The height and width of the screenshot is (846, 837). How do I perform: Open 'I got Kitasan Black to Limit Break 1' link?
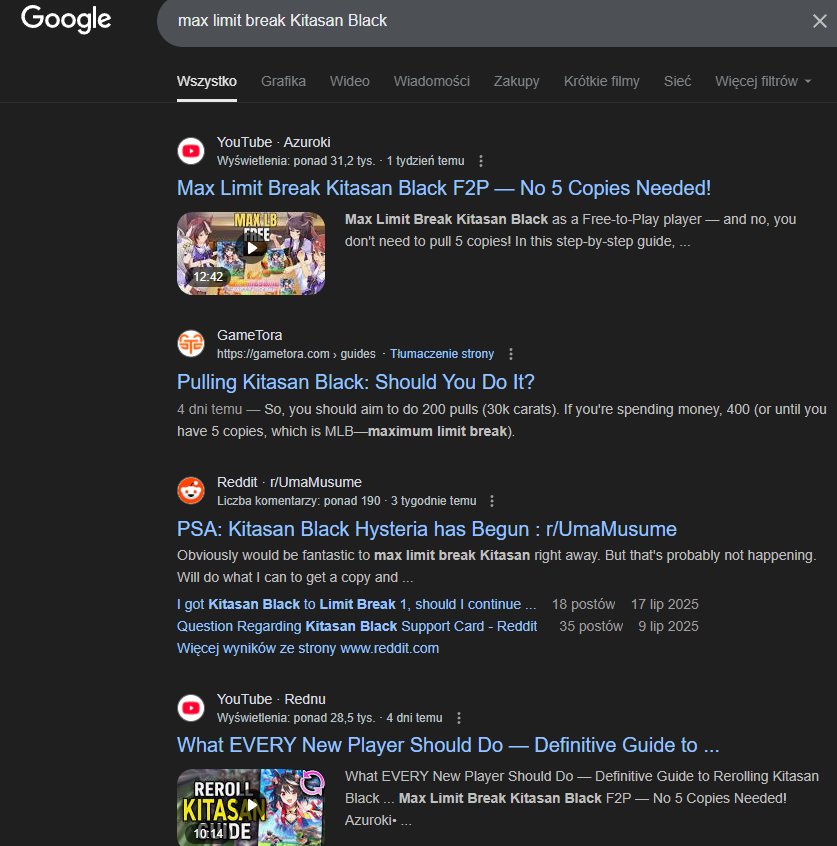point(357,604)
